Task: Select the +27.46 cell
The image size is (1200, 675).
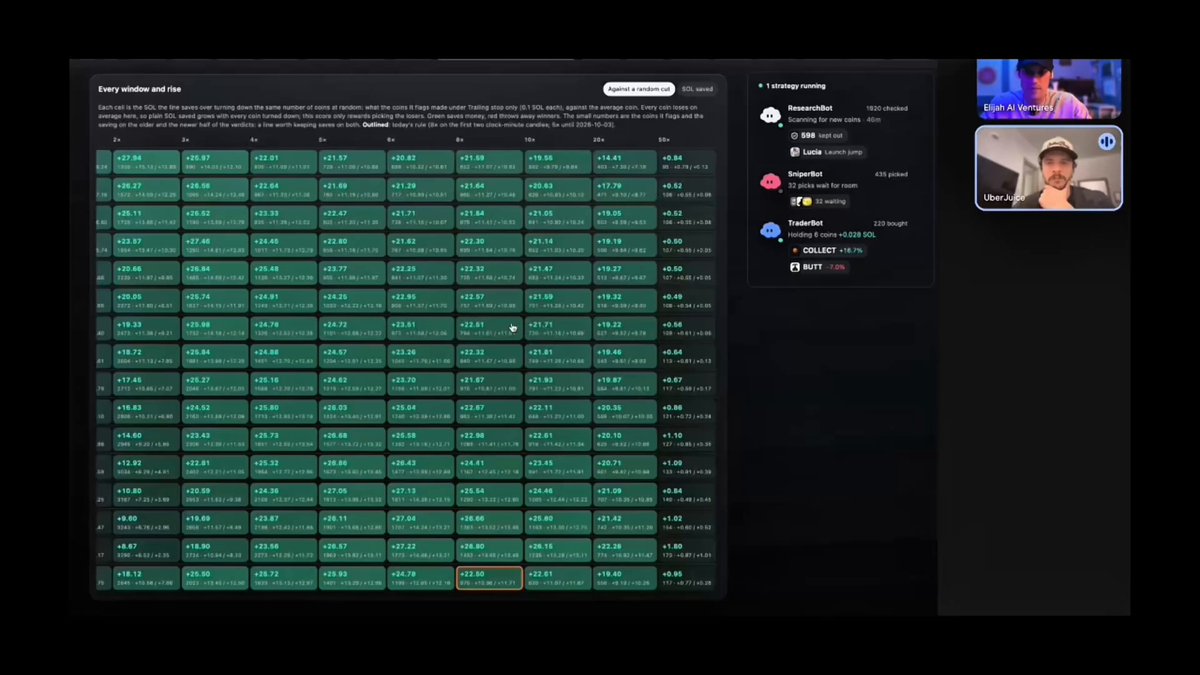Action: (214, 245)
